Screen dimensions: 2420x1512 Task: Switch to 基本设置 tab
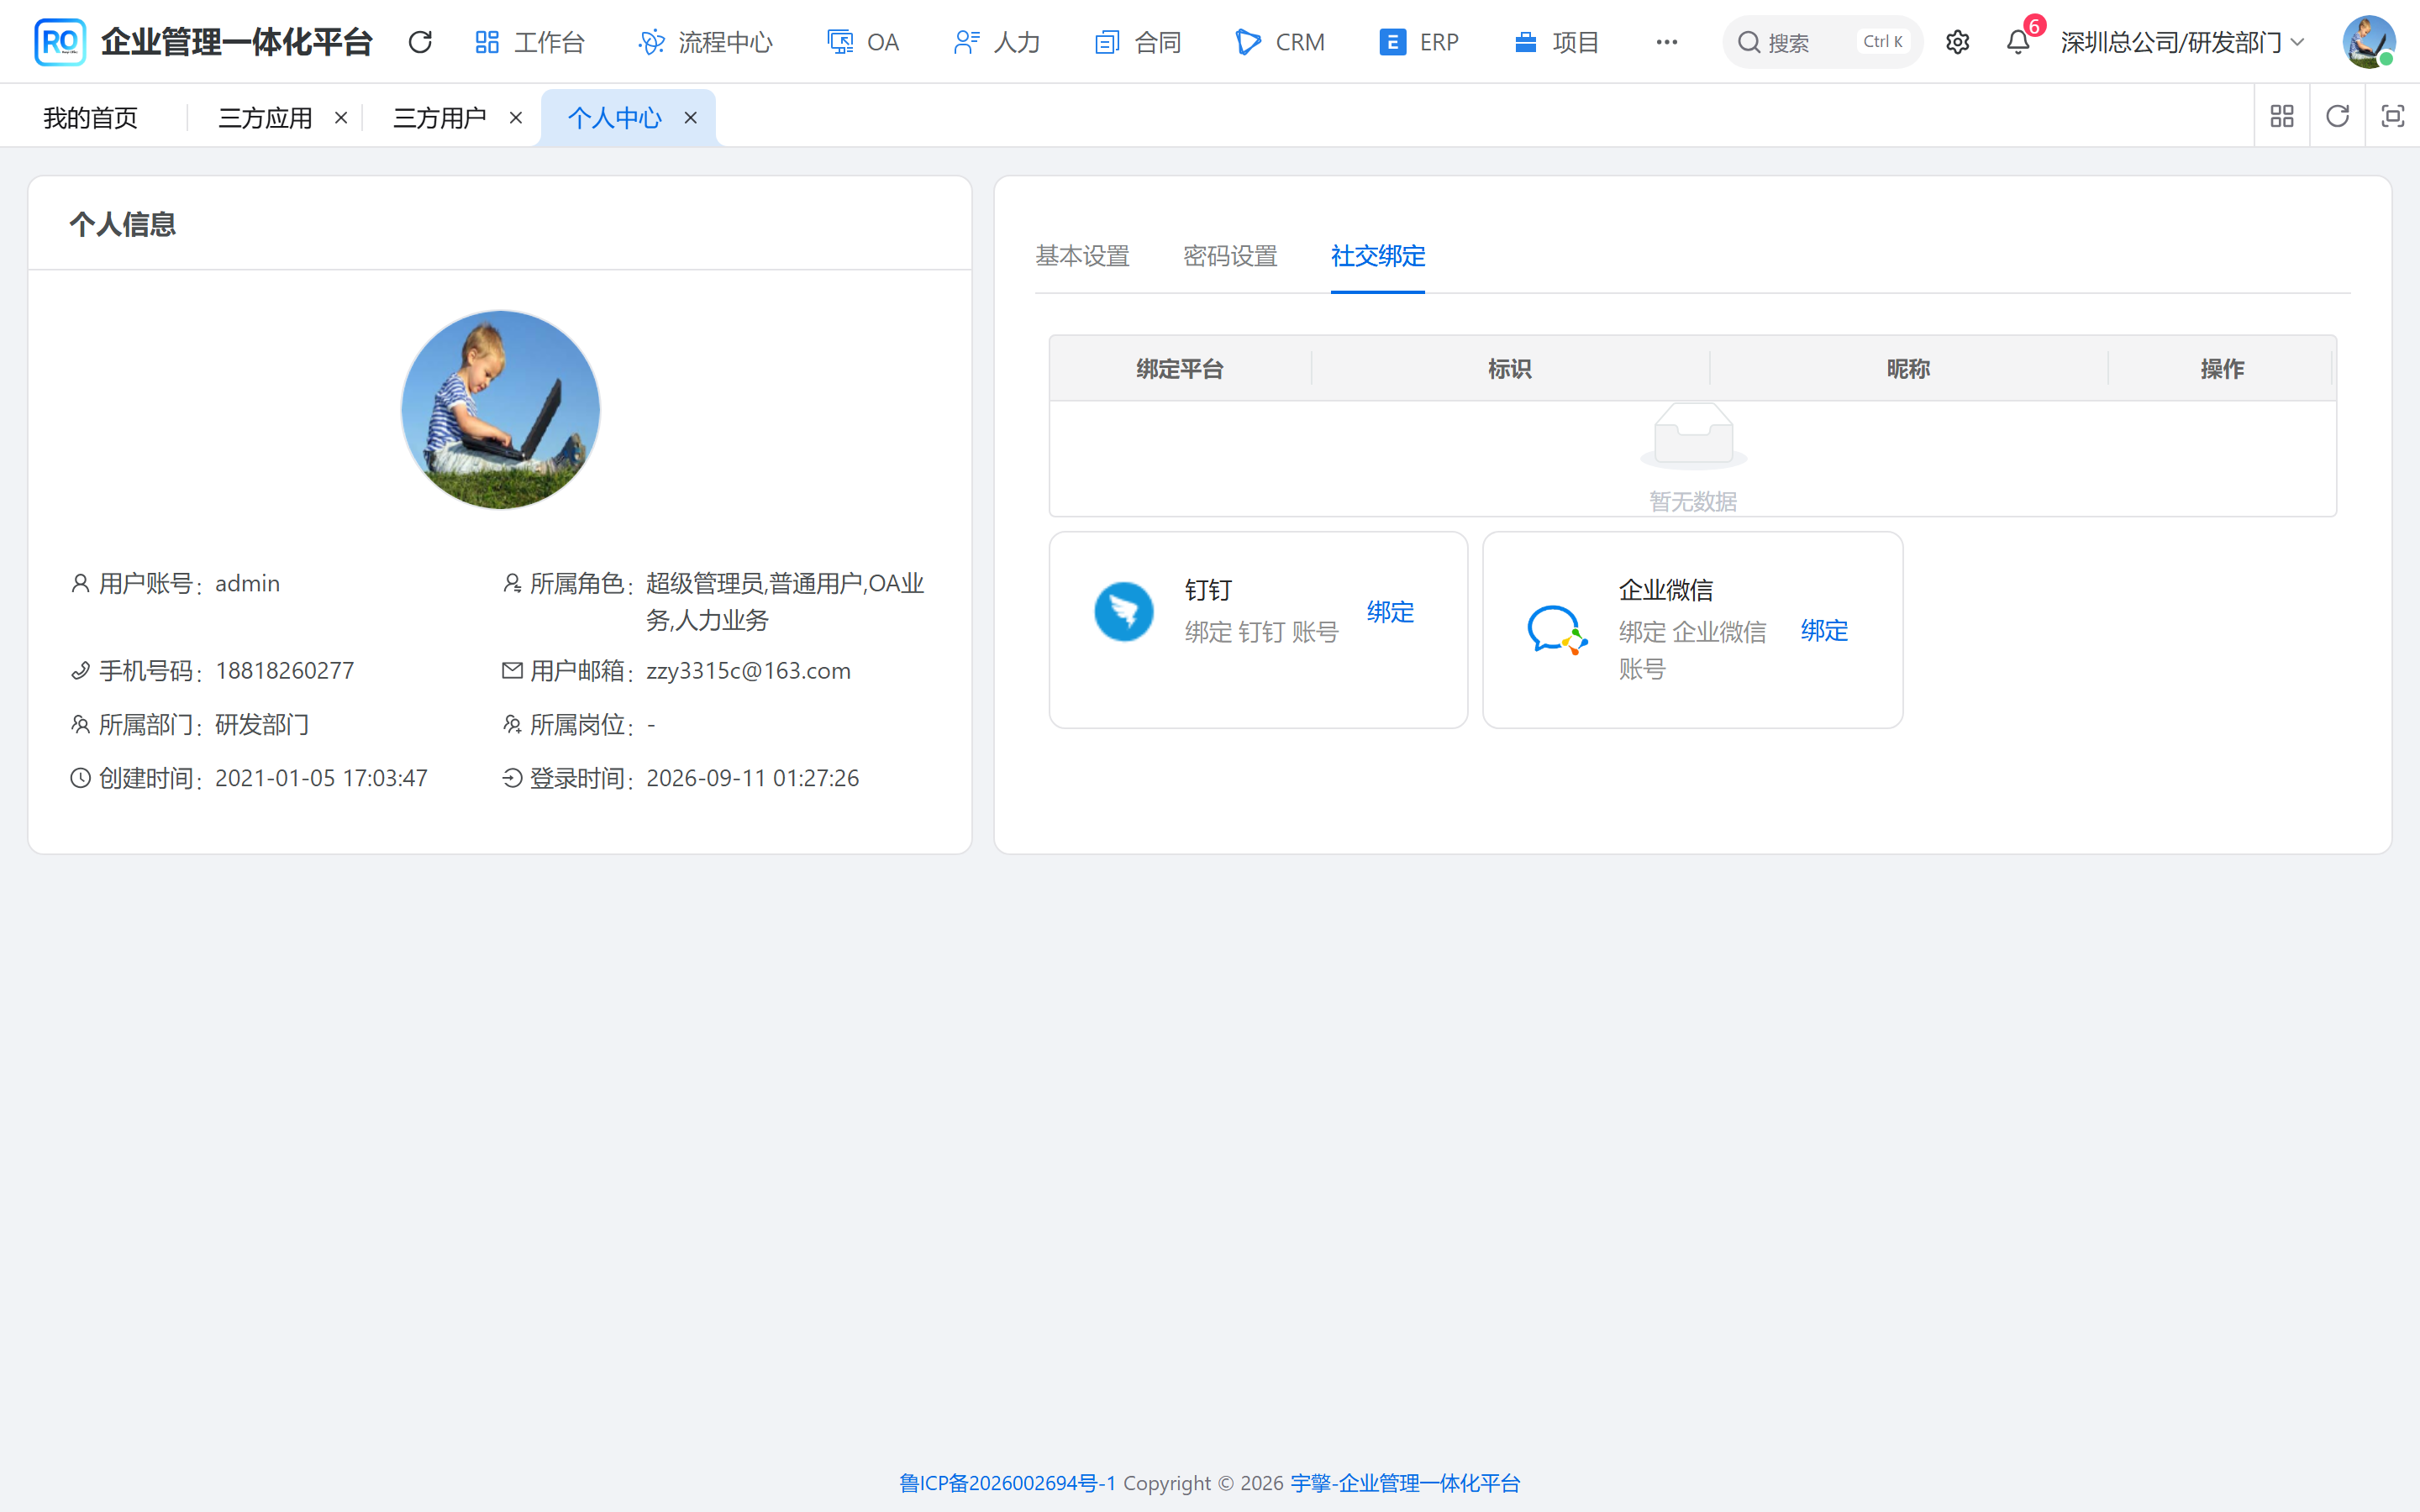tap(1082, 256)
